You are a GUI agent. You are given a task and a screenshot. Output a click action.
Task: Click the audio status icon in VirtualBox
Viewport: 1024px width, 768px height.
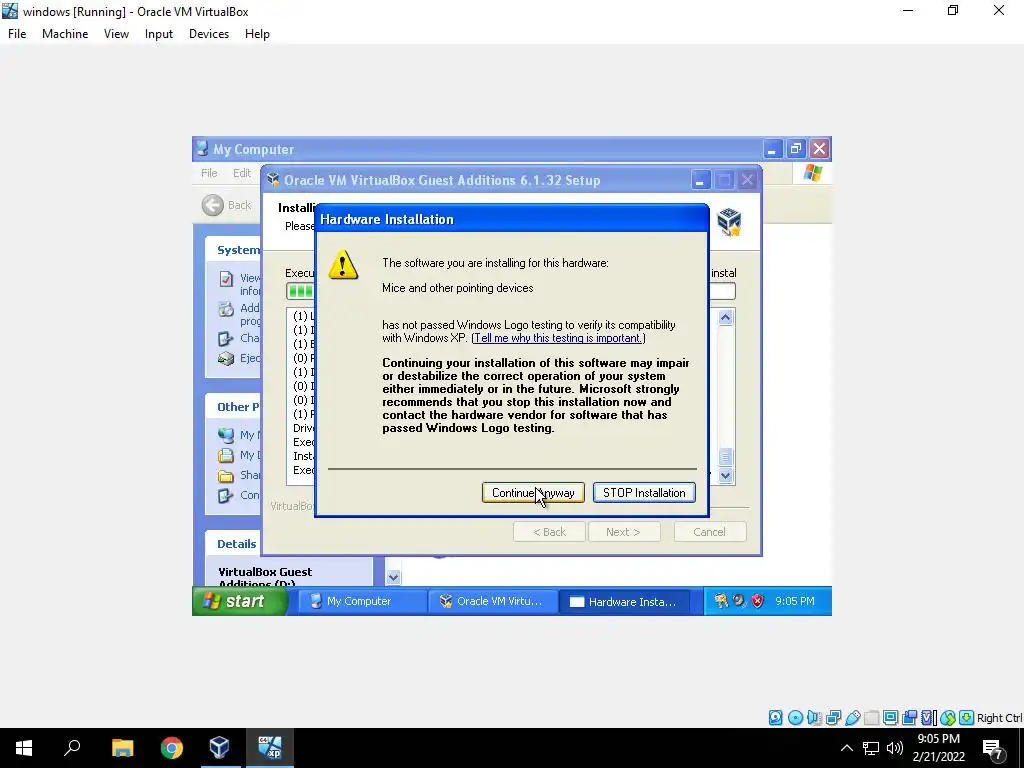[x=814, y=718]
